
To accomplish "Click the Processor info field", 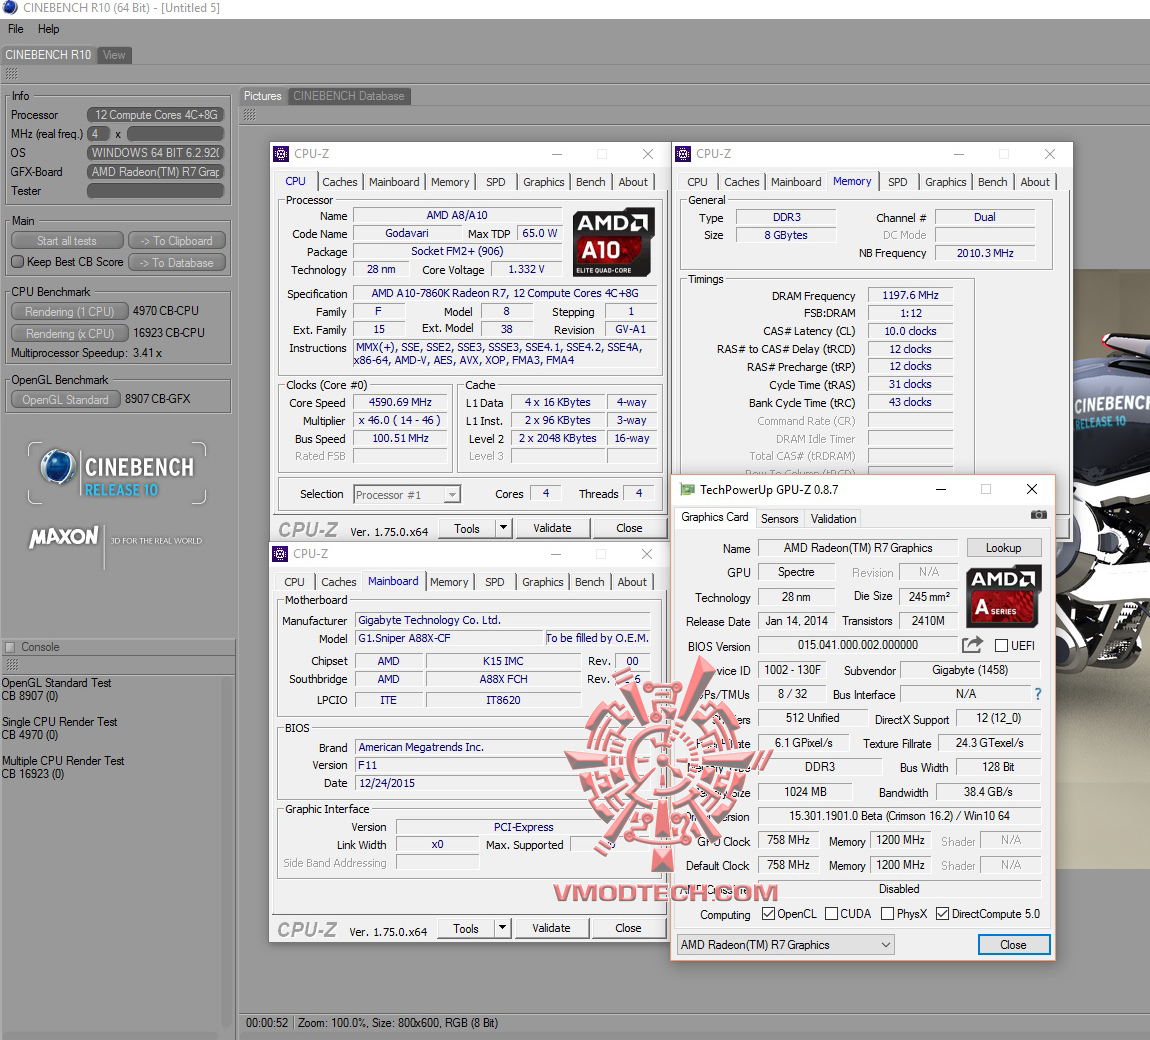I will click(155, 114).
